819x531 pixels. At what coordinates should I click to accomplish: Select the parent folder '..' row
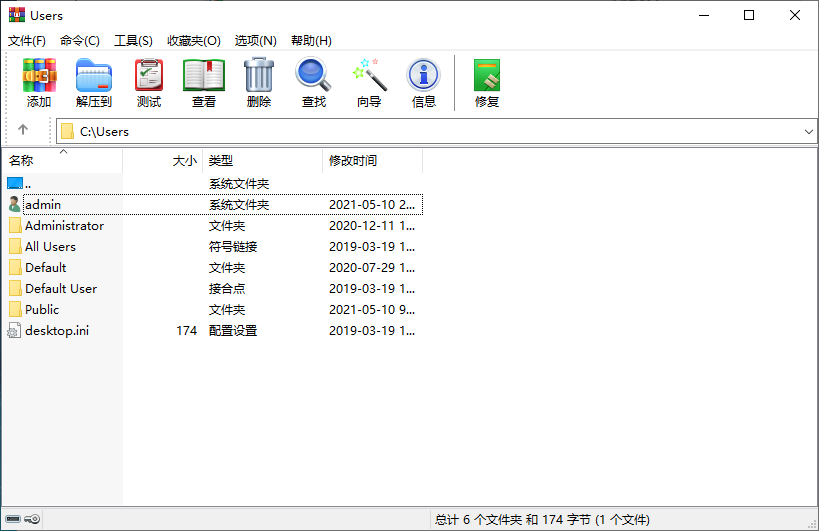click(x=214, y=183)
